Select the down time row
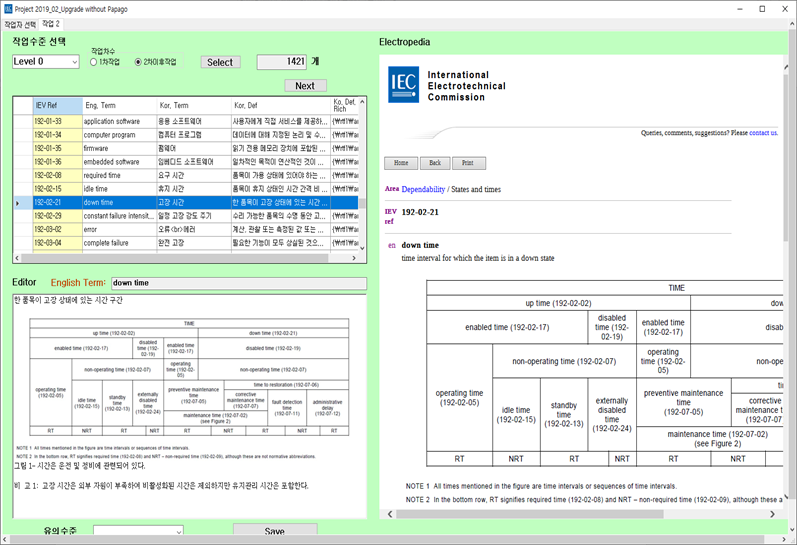This screenshot has width=797, height=545. [x=186, y=202]
